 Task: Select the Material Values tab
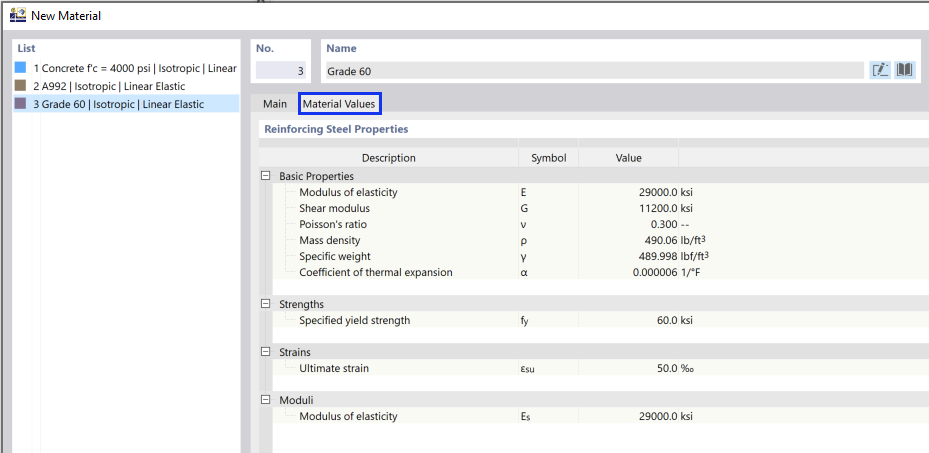click(x=338, y=104)
